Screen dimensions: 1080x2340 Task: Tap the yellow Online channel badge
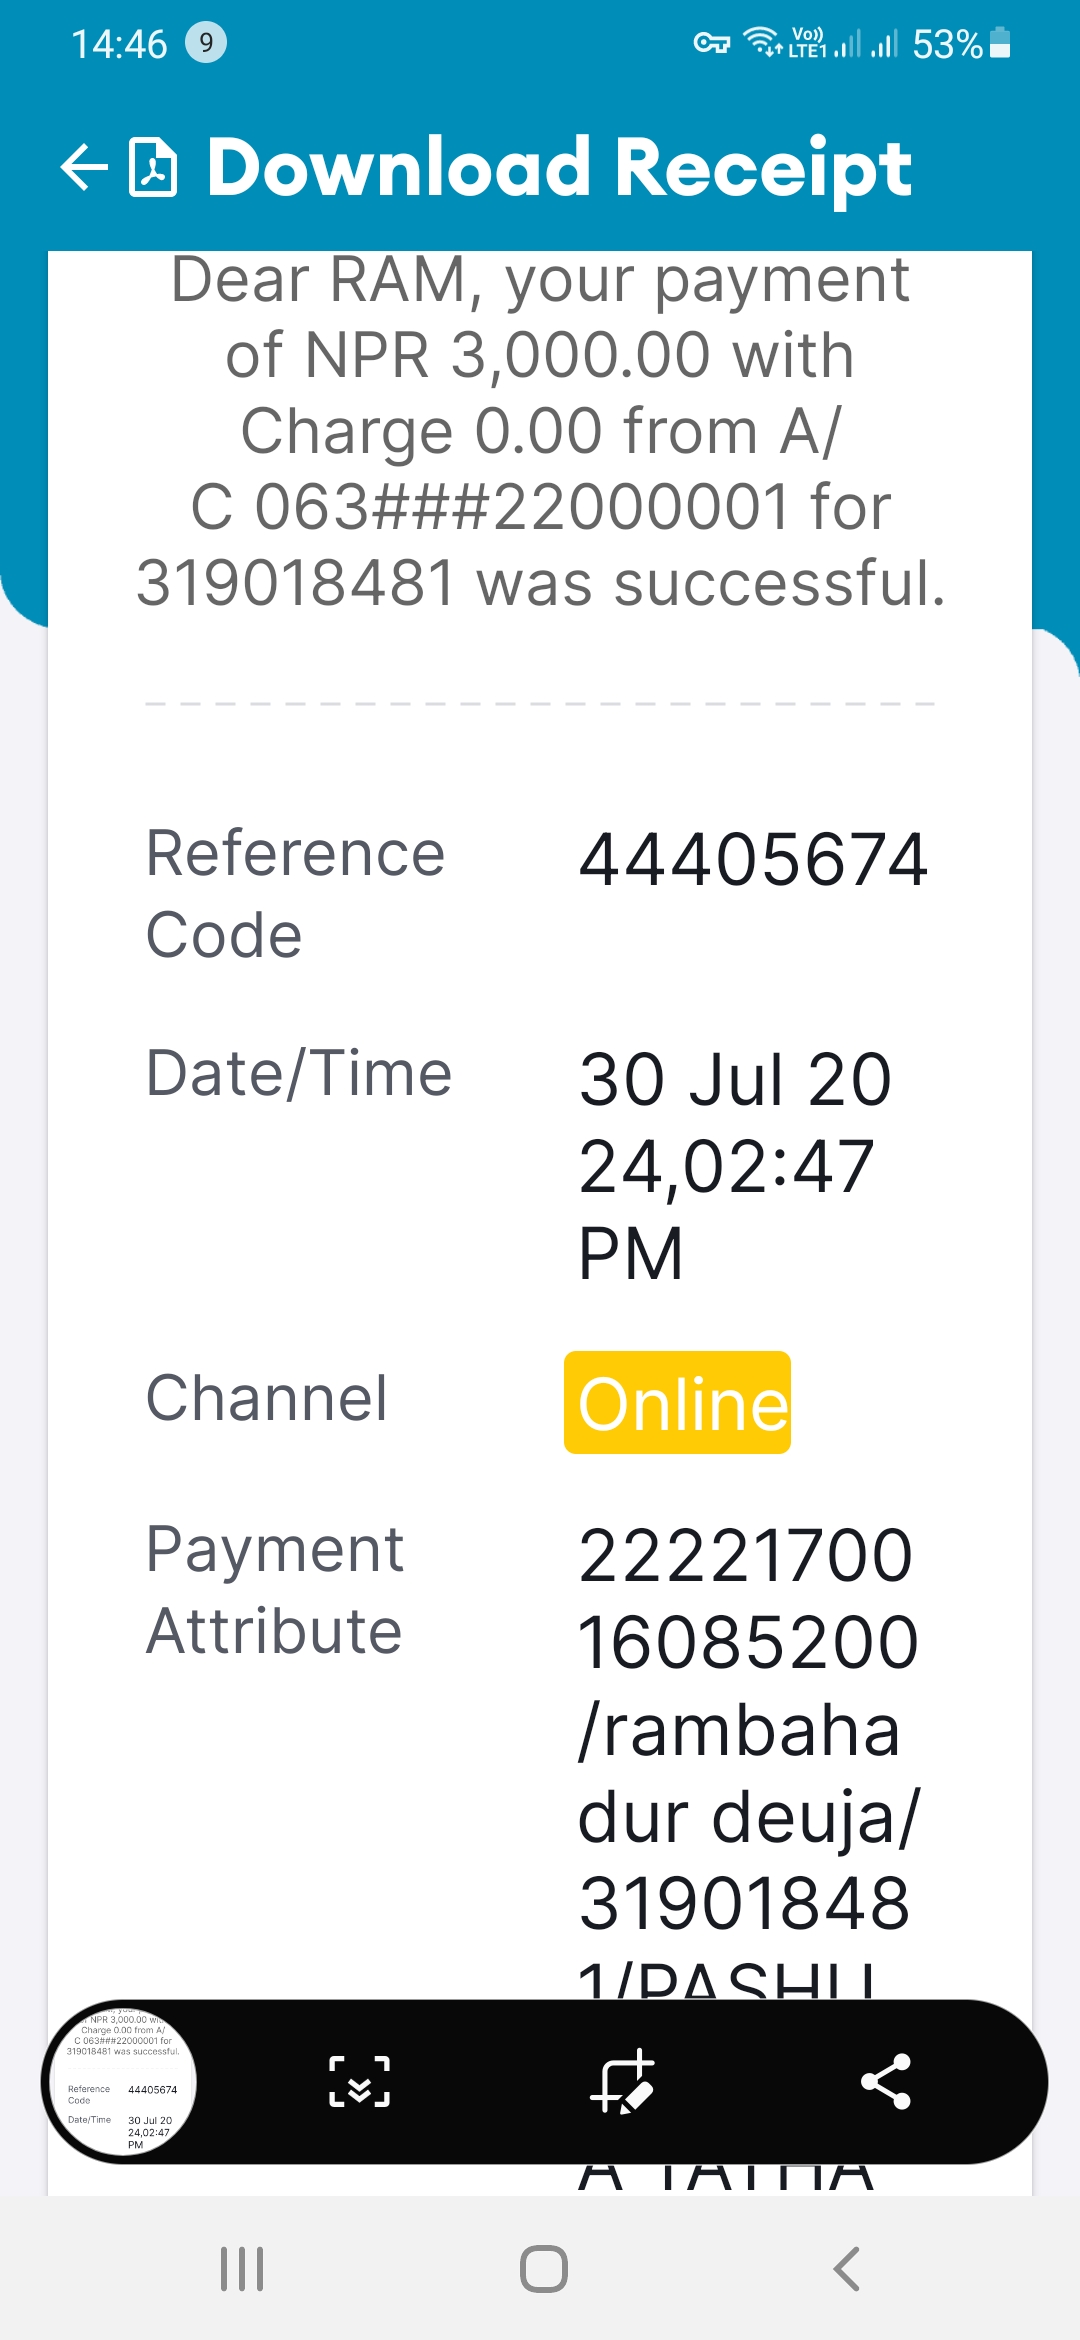[677, 1402]
